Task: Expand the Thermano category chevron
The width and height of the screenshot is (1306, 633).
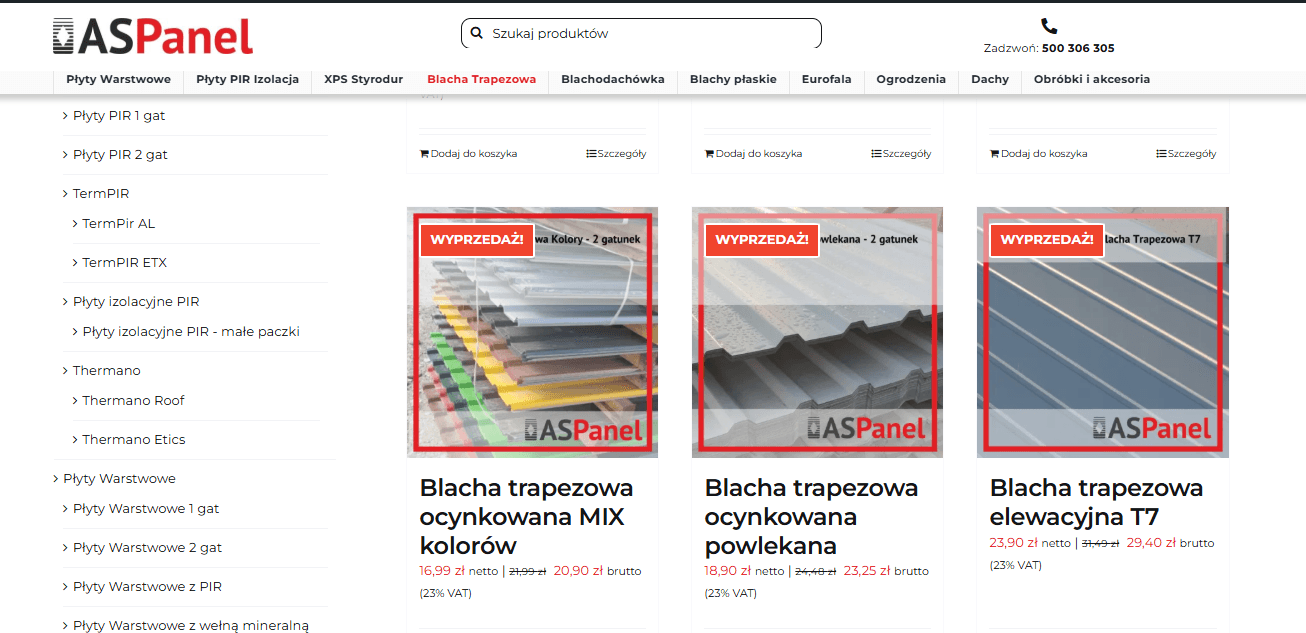Action: 66,371
